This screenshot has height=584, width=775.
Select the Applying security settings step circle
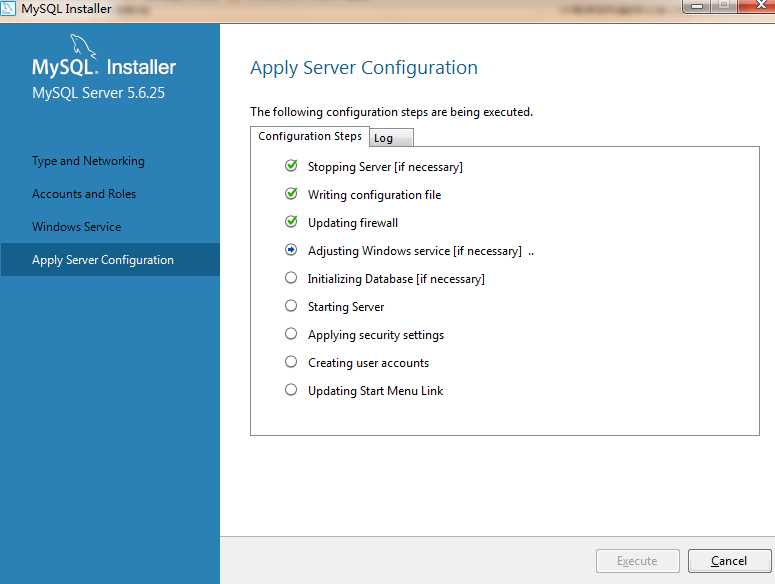[x=291, y=334]
